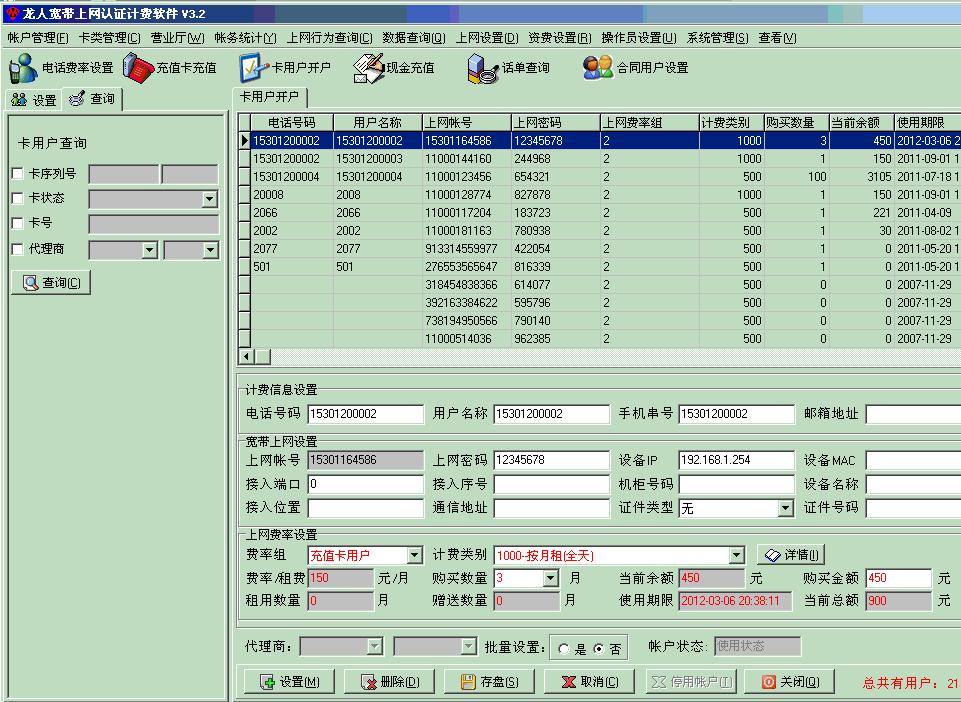Open the 数据查询(Q) menu
961x702 pixels.
(x=414, y=38)
